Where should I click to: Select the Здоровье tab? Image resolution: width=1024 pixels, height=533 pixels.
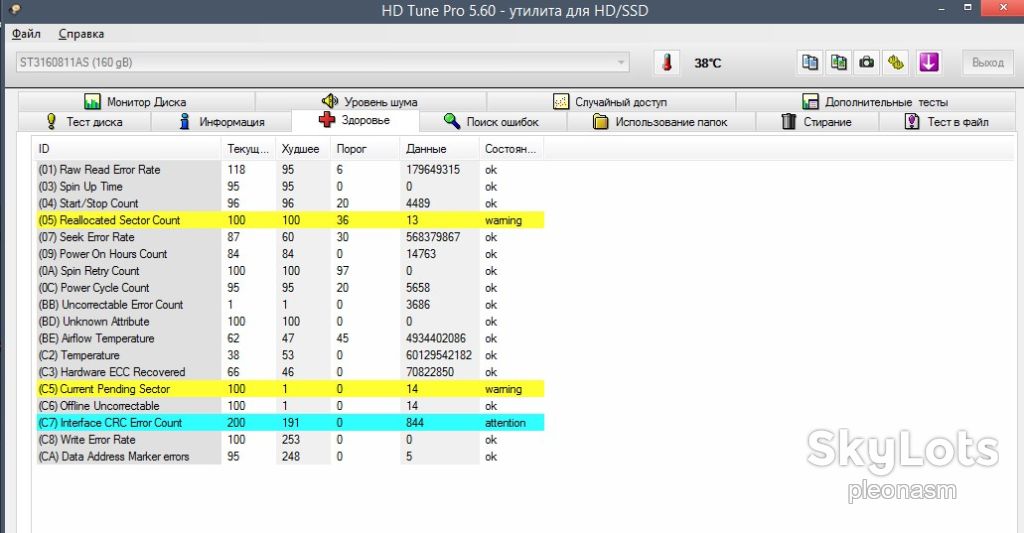pyautogui.click(x=355, y=120)
